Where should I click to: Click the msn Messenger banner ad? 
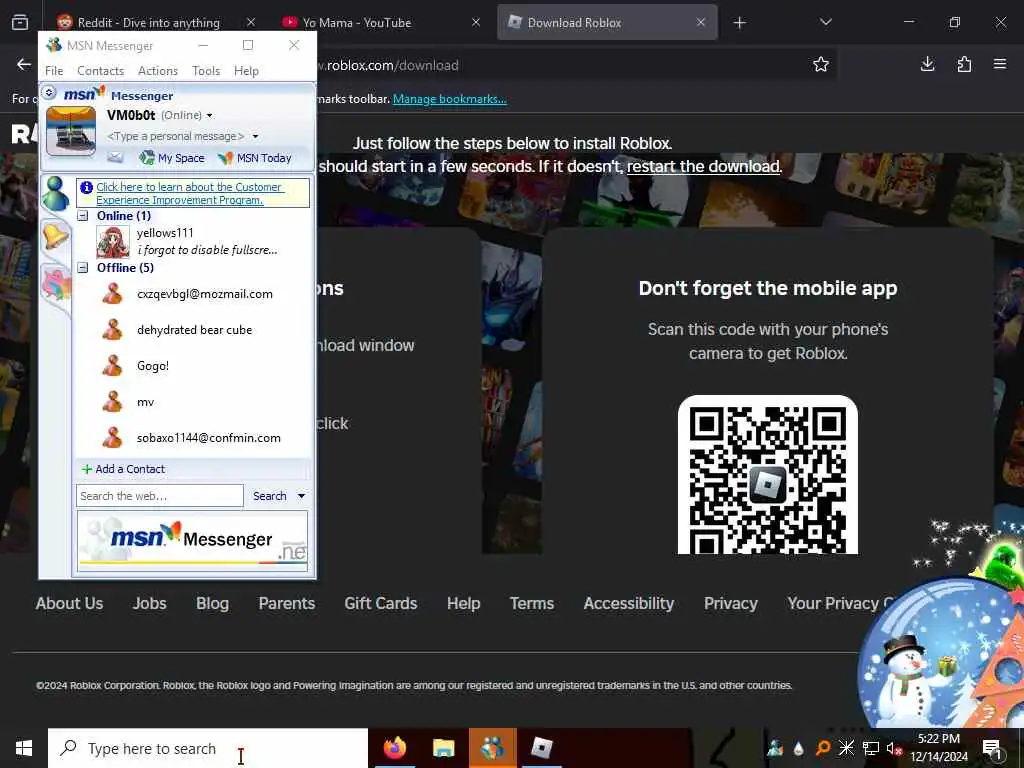(192, 541)
